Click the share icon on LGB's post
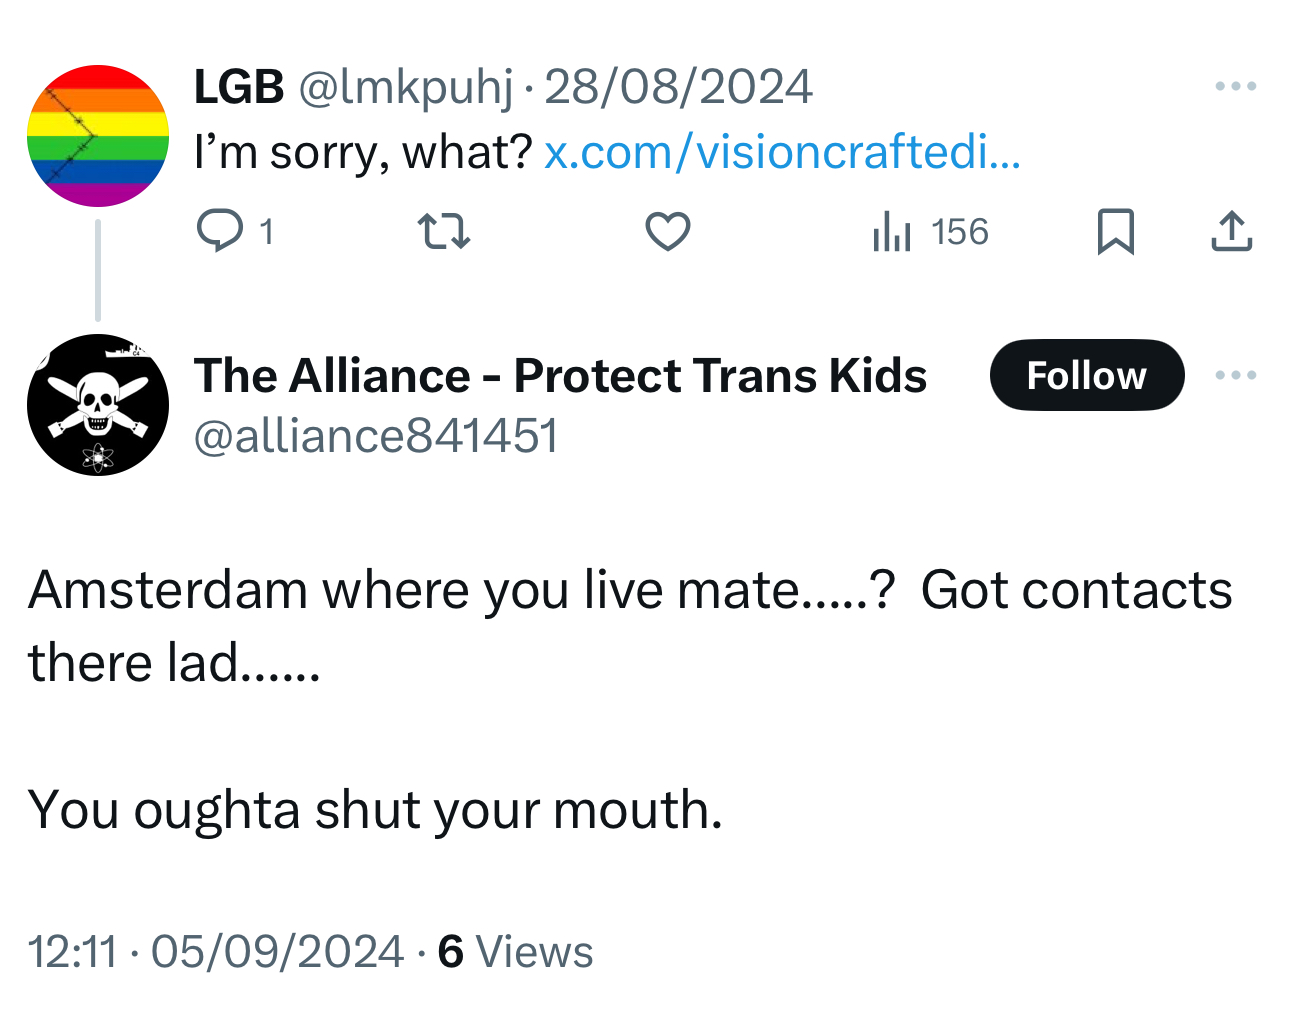 [1231, 231]
